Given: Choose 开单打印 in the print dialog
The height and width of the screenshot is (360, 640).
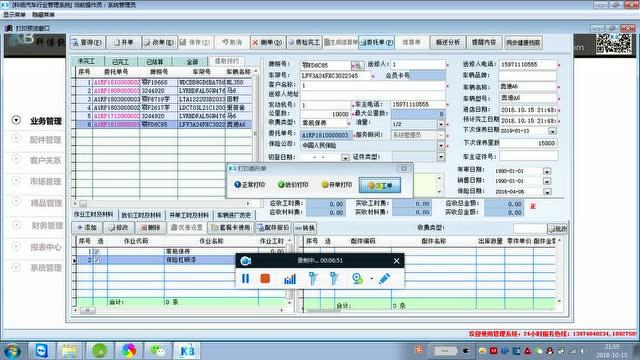Looking at the screenshot, I should point(336,185).
